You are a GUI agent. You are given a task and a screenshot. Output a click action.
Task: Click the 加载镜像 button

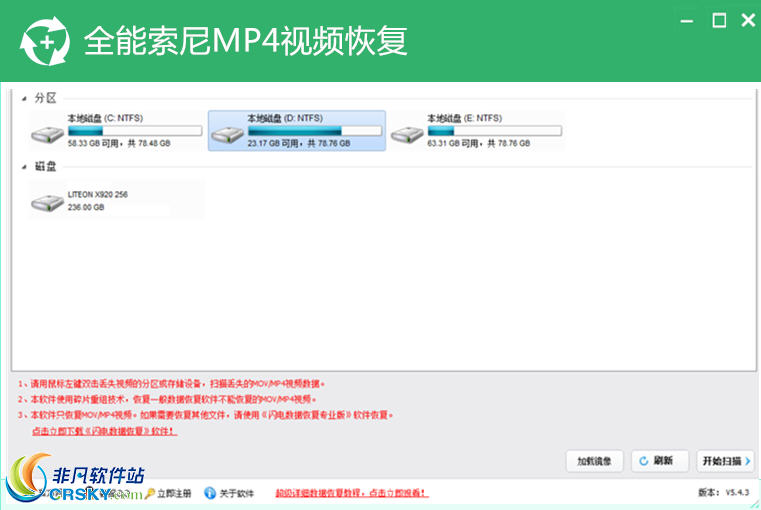594,461
